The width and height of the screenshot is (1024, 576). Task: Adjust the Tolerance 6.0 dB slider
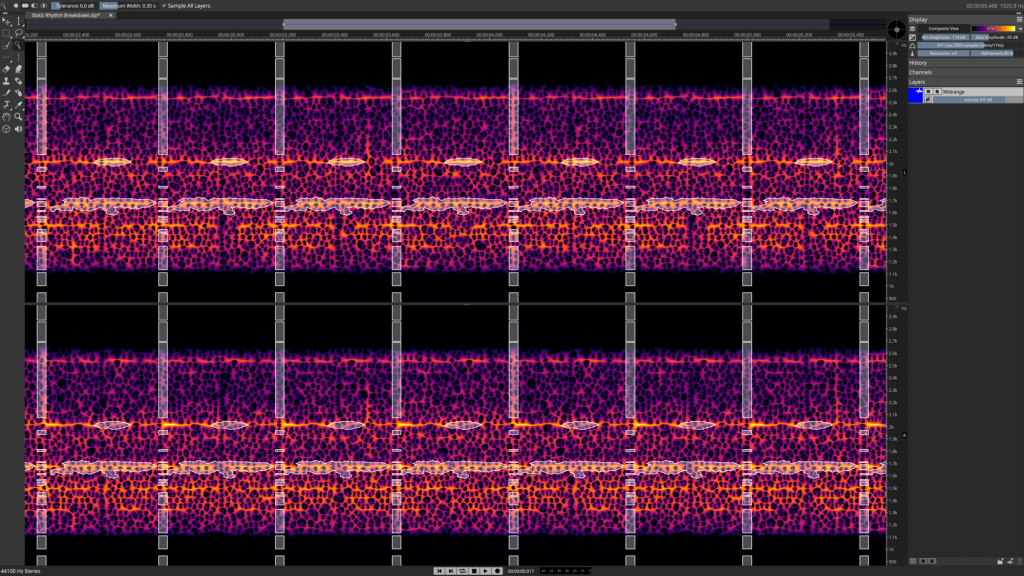pos(74,6)
